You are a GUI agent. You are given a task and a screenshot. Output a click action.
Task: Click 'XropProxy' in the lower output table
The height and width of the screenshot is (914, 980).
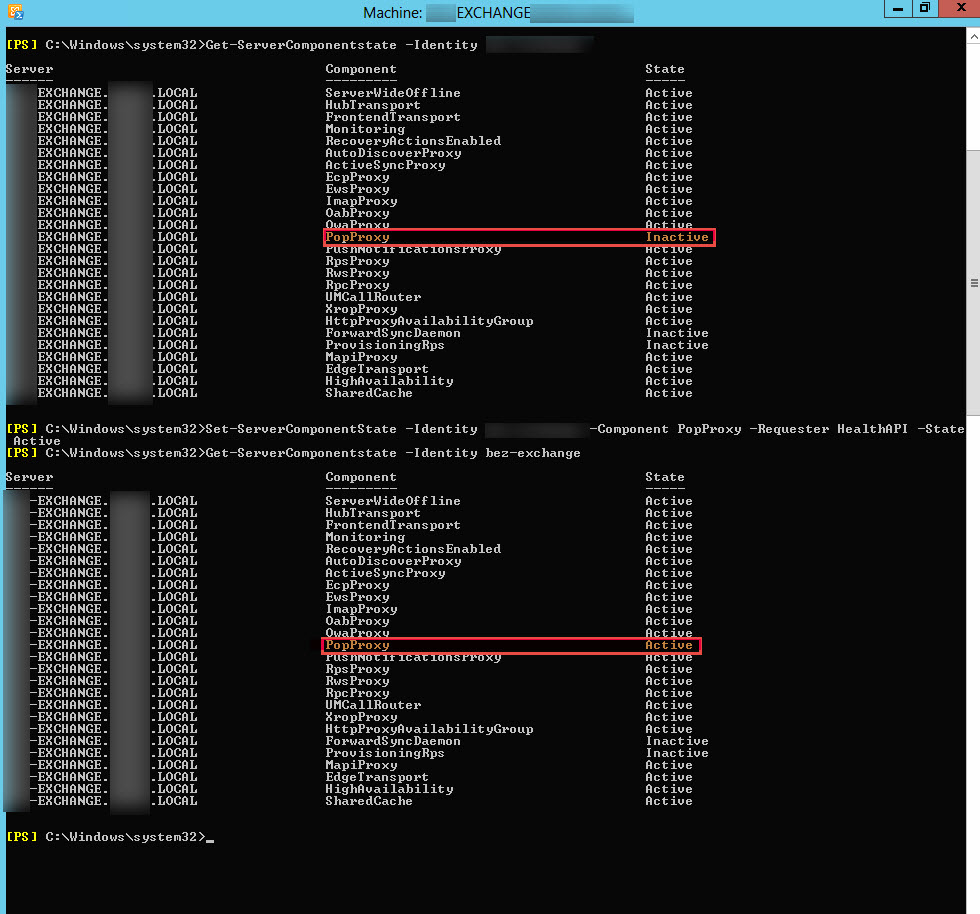point(361,717)
